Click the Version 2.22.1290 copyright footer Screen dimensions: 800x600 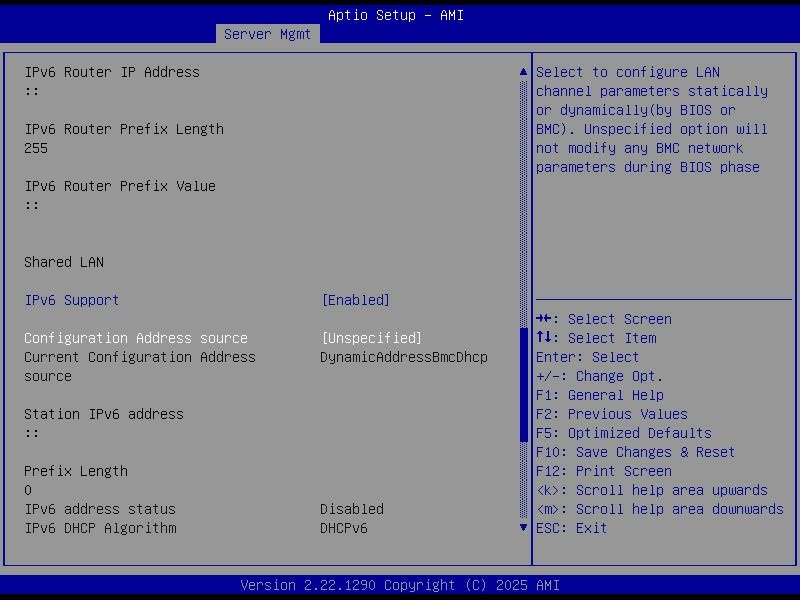tap(400, 585)
